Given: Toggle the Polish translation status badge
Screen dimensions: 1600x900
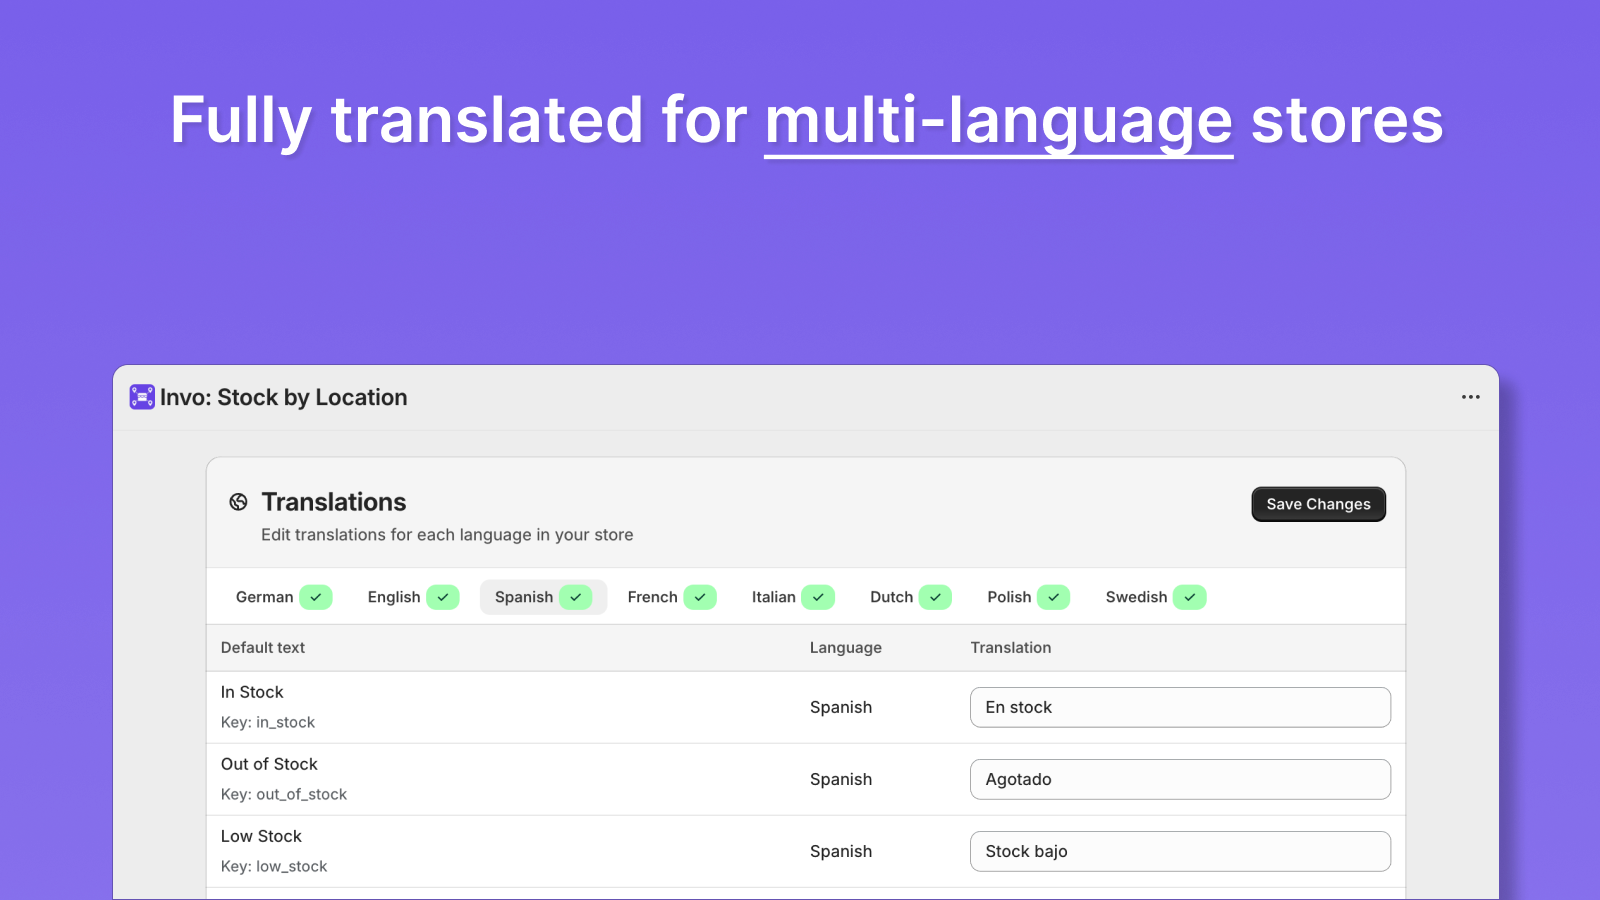Looking at the screenshot, I should 1055,597.
